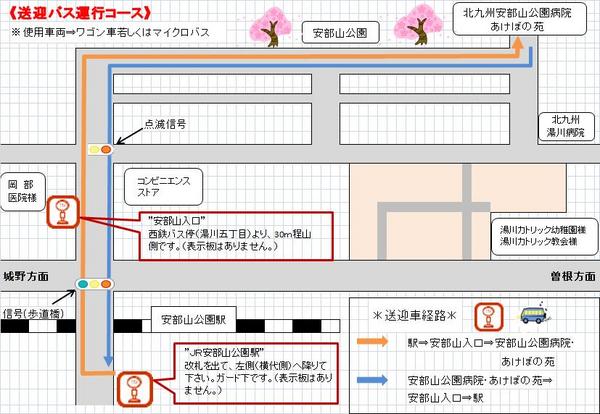600x414 pixels.
Task: Select the コンビニエンスストア box
Action: pyautogui.click(x=163, y=187)
